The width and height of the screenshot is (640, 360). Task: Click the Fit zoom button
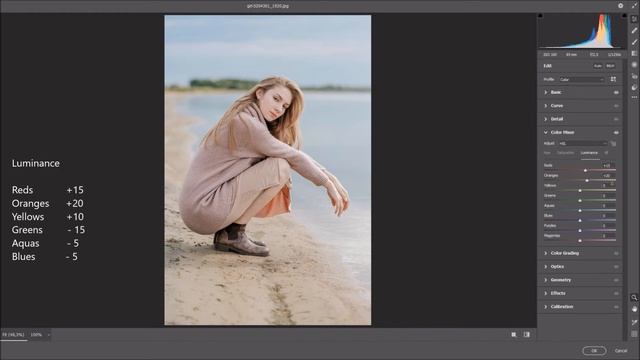(13, 335)
